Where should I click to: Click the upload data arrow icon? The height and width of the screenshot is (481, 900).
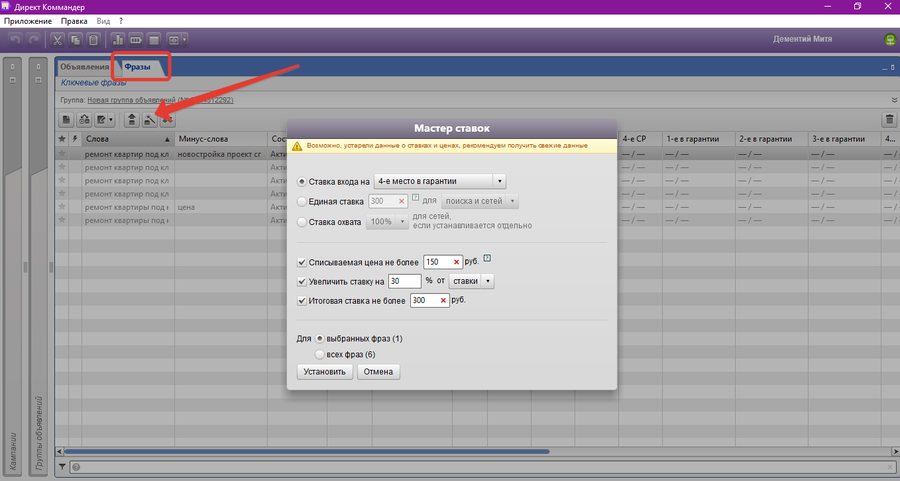click(x=132, y=120)
